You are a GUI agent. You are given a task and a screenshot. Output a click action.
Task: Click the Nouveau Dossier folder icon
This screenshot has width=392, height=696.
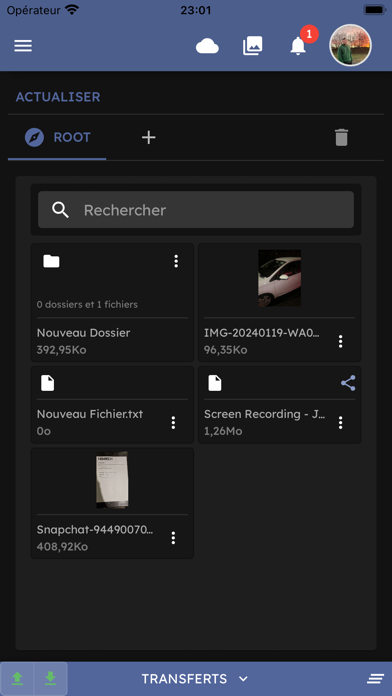coord(51,261)
